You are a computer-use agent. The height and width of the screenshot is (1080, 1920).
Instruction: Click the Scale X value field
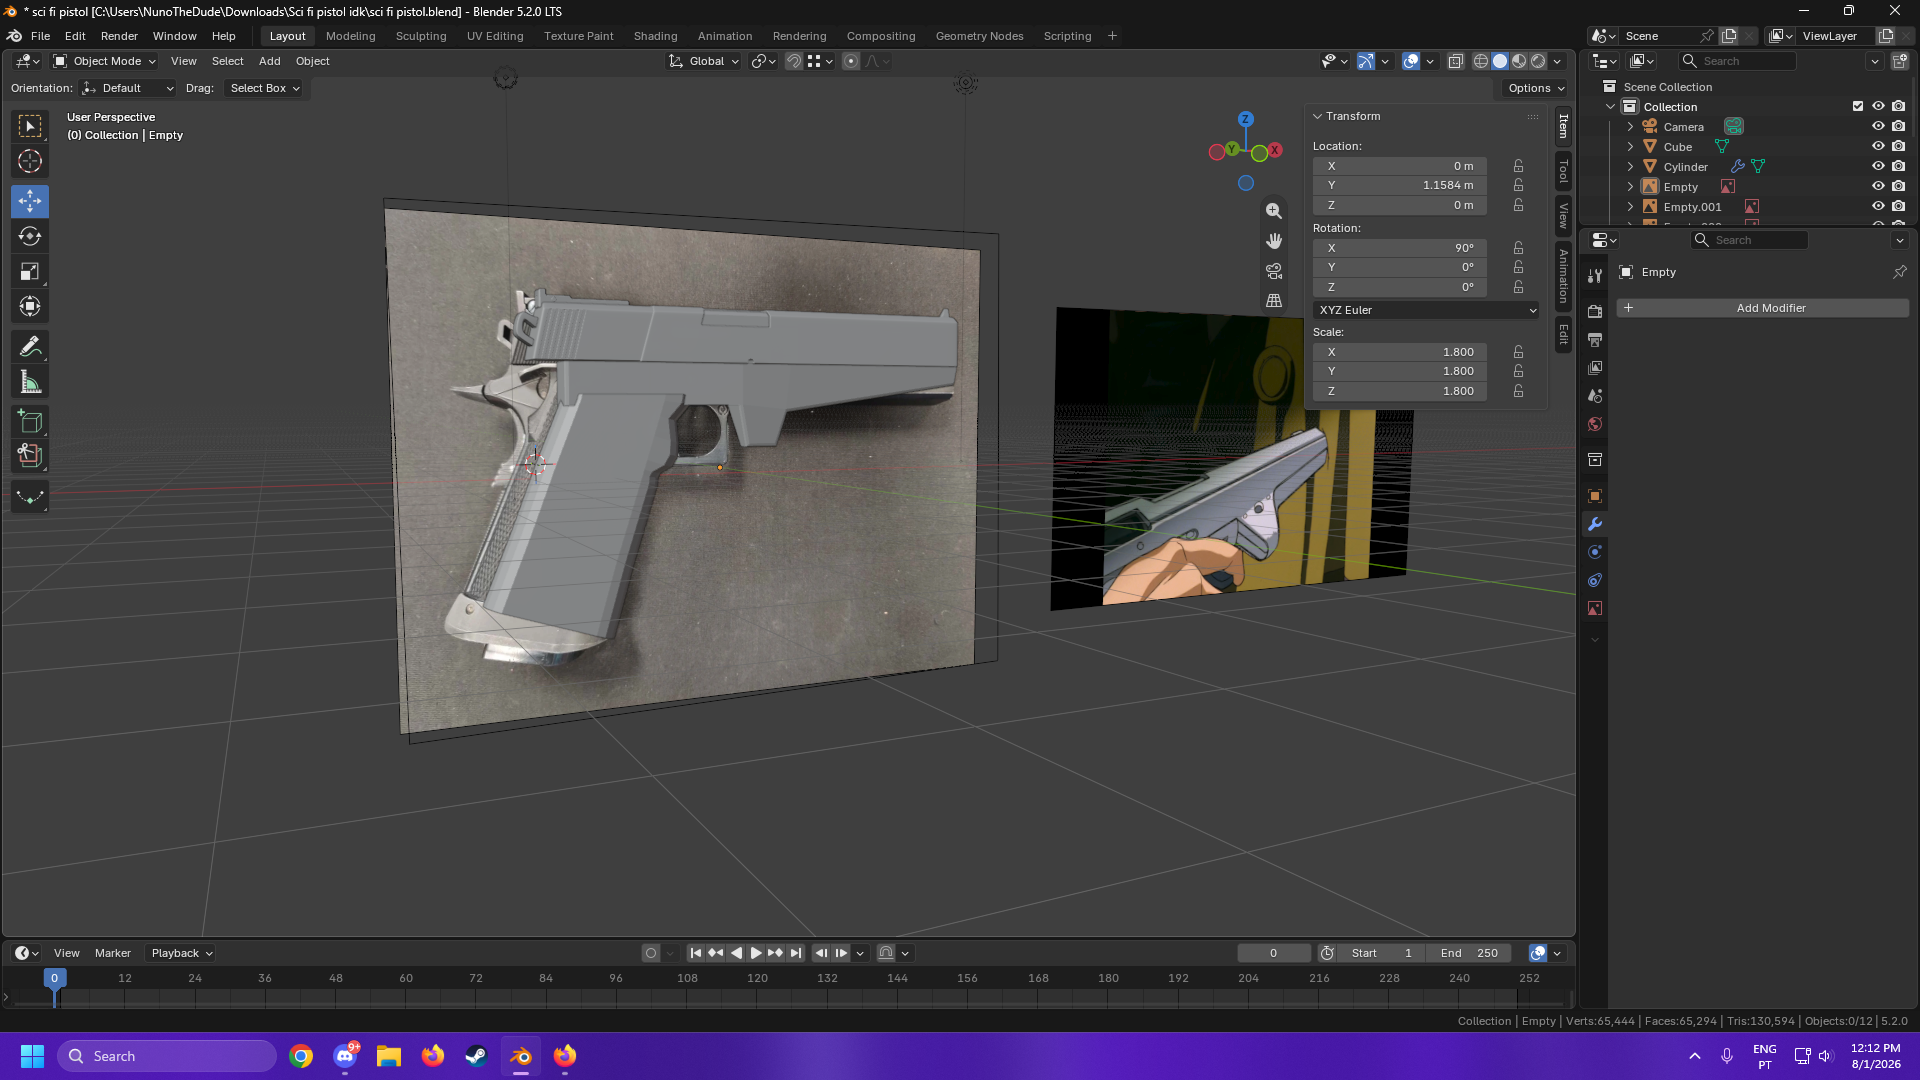click(x=1400, y=352)
